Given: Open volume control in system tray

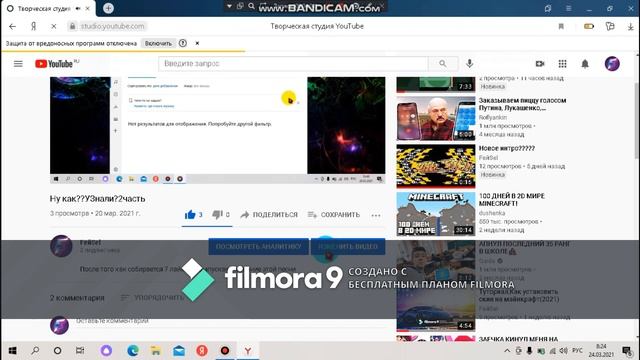Looking at the screenshot, I should pos(564,351).
